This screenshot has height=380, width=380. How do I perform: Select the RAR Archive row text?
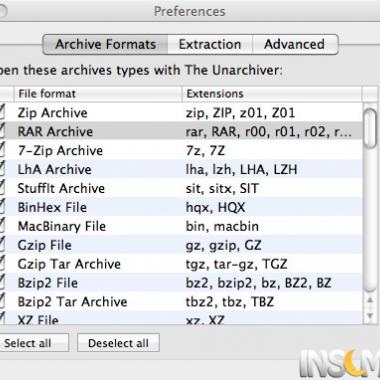point(55,132)
